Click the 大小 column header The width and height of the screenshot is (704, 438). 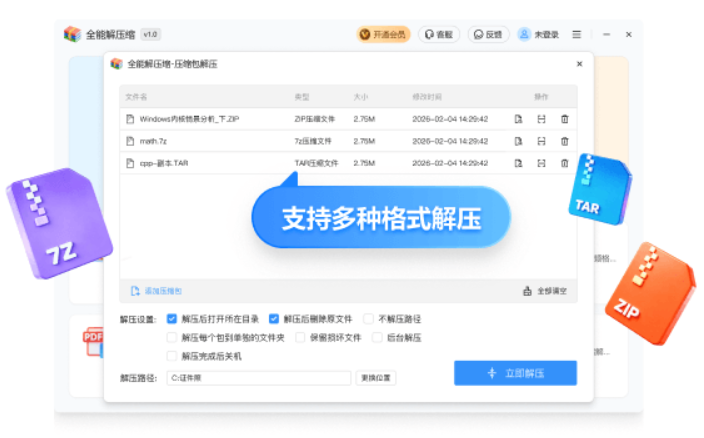click(361, 96)
